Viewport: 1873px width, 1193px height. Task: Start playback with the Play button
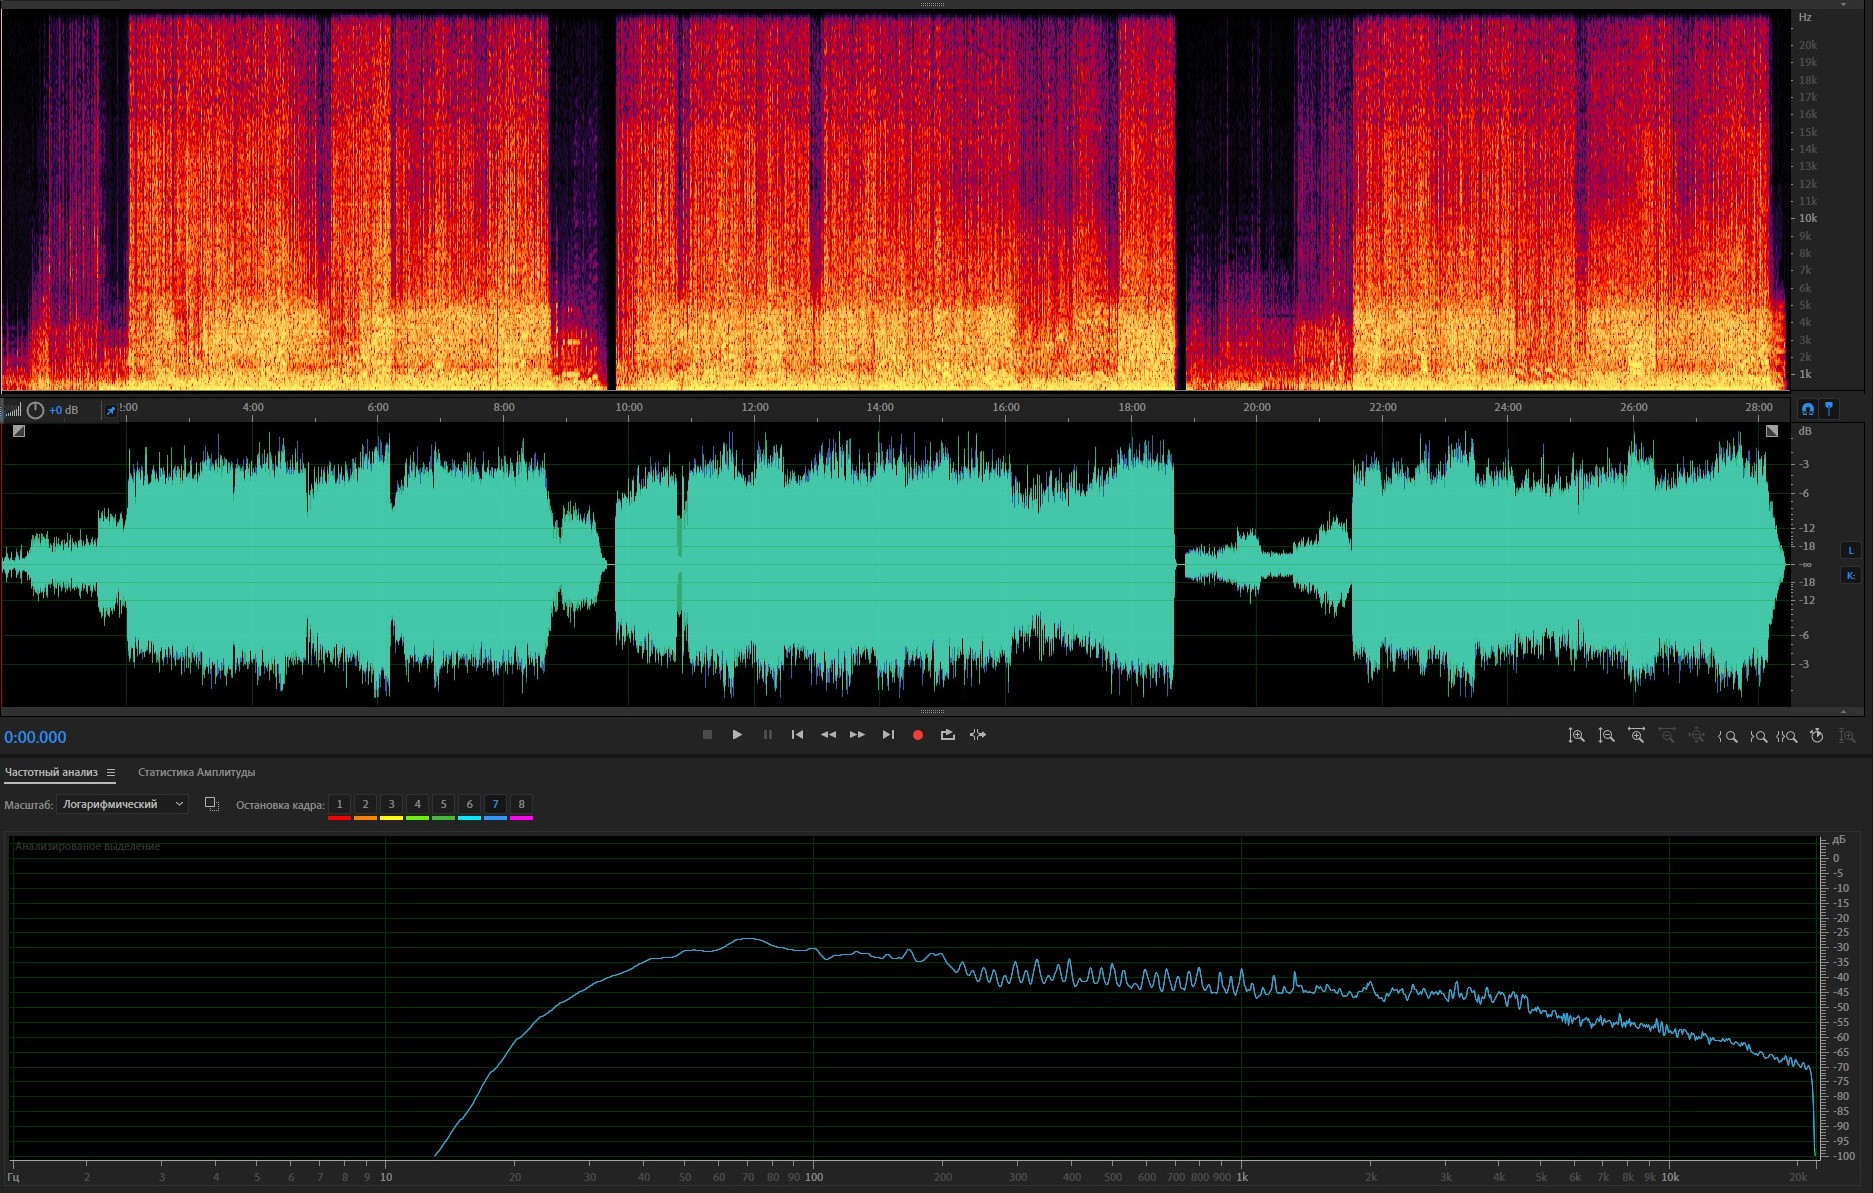737,735
